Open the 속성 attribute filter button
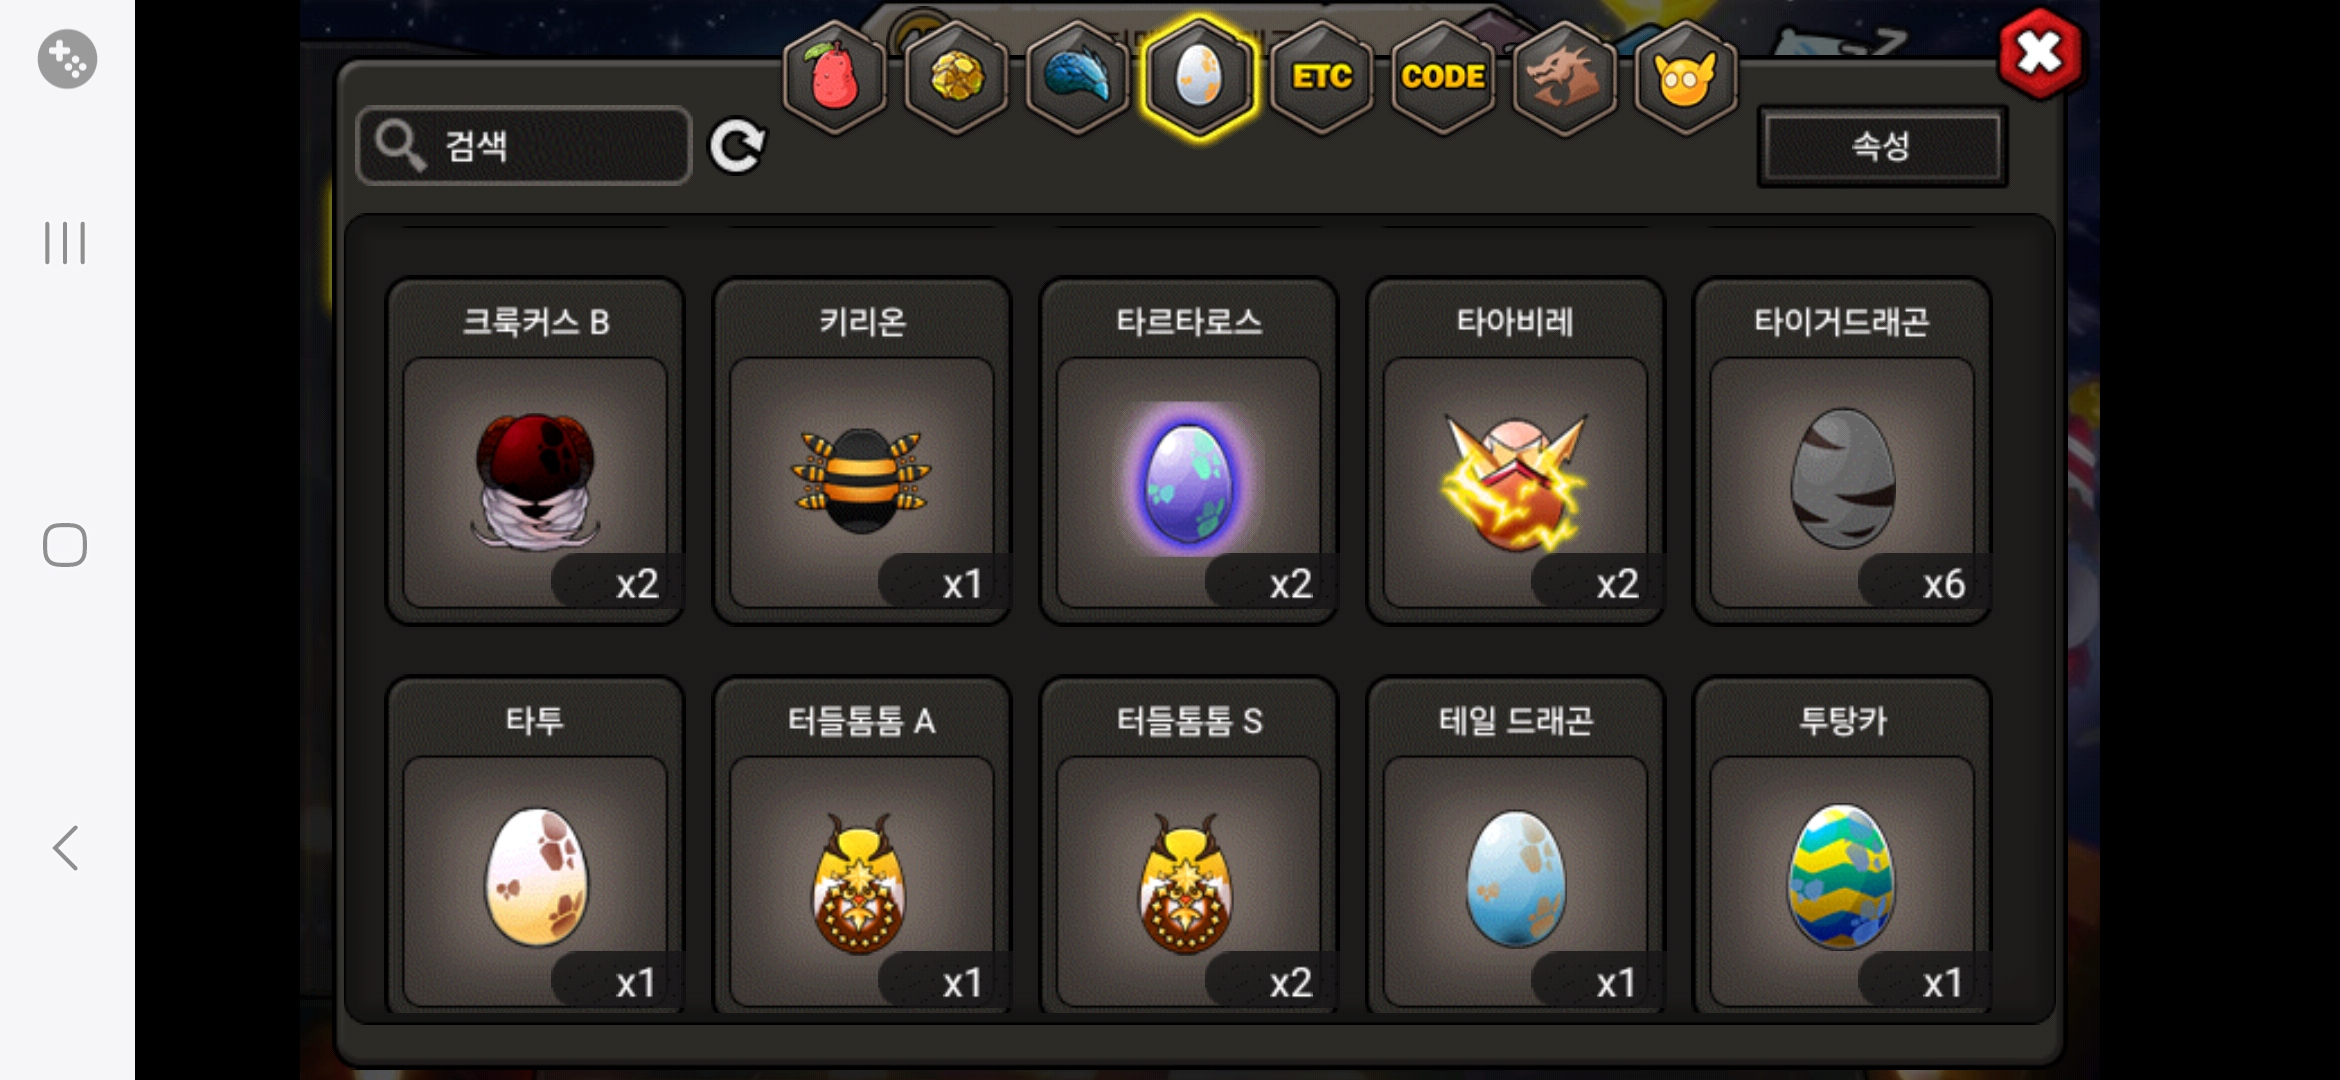 [x=1882, y=147]
